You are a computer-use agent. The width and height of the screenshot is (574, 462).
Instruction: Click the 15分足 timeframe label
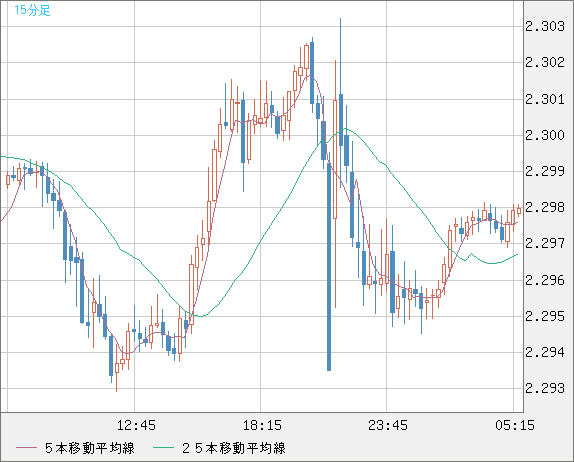point(32,10)
